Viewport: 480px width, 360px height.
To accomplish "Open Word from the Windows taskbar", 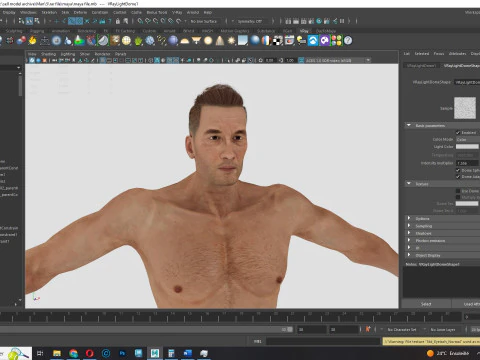I will click(187, 353).
